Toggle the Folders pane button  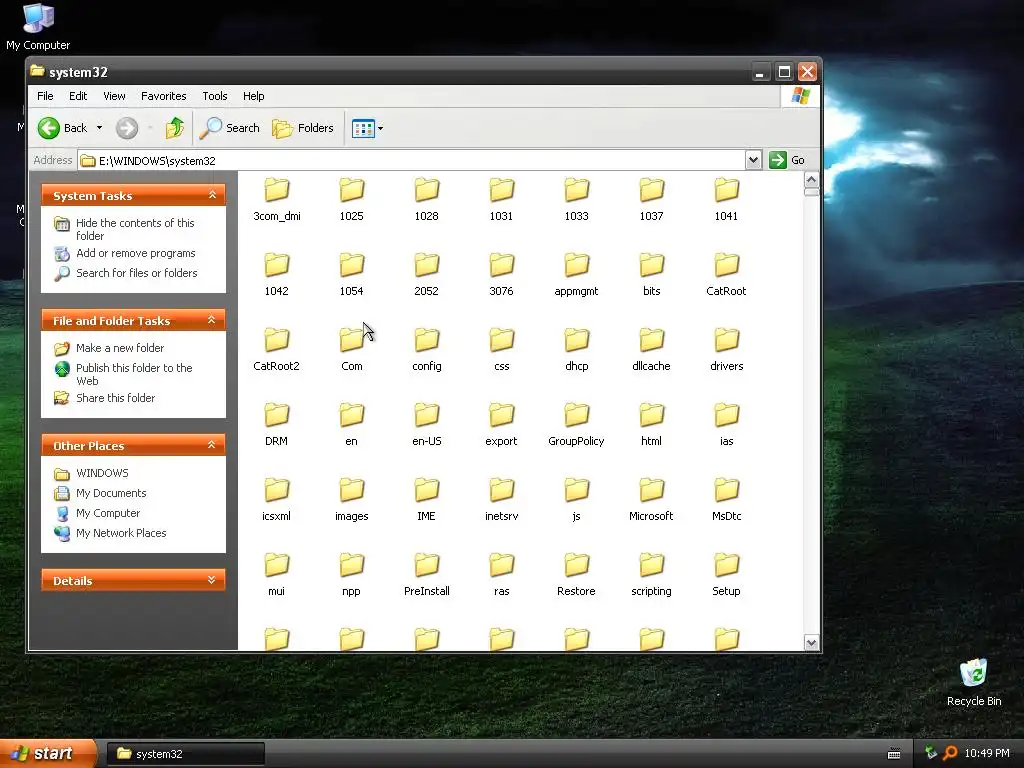303,128
